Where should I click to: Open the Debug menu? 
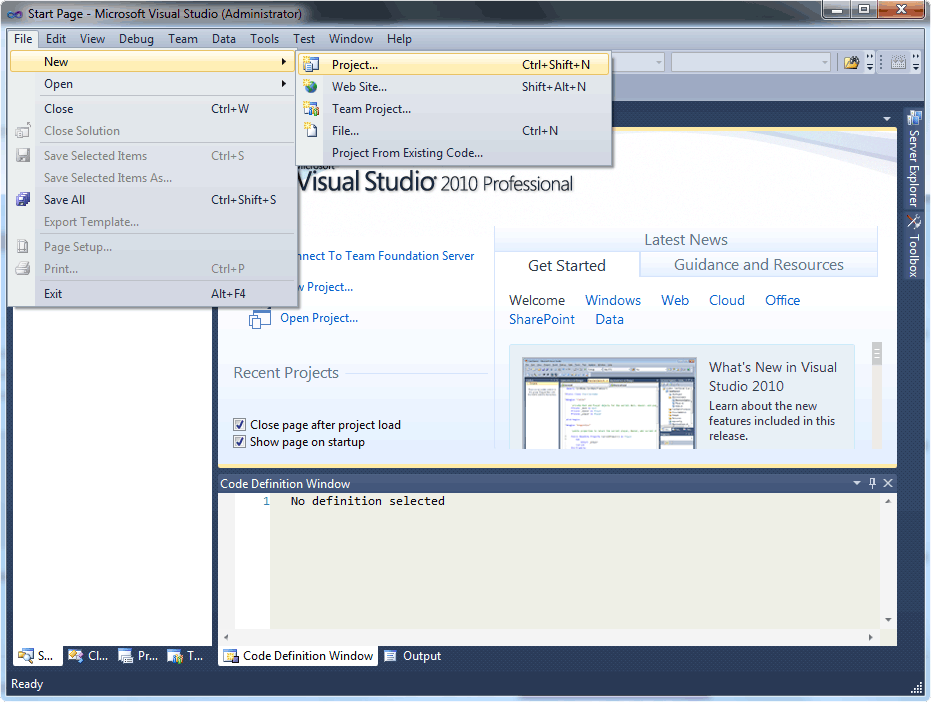click(x=136, y=39)
